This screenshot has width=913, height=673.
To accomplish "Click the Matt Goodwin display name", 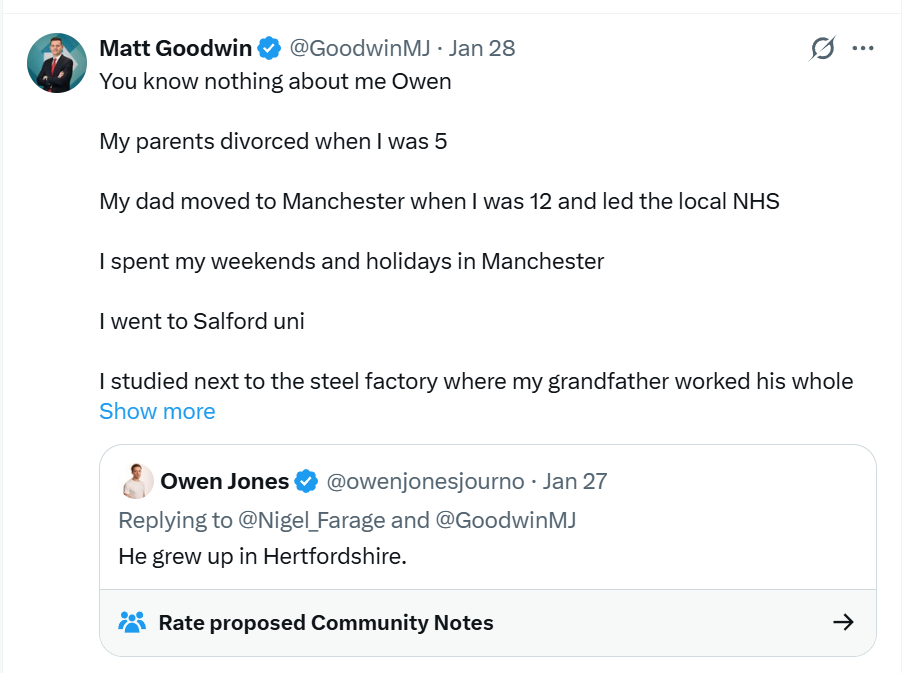I will (x=174, y=47).
